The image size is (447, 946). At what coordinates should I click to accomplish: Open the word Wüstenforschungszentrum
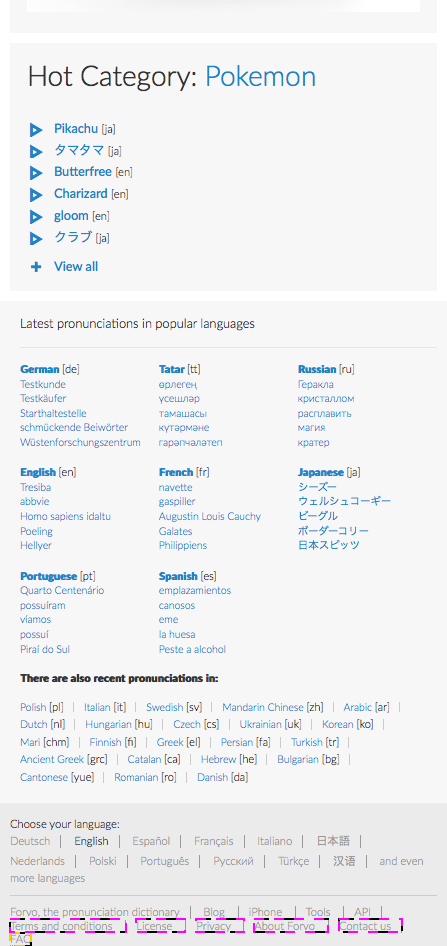coord(80,442)
